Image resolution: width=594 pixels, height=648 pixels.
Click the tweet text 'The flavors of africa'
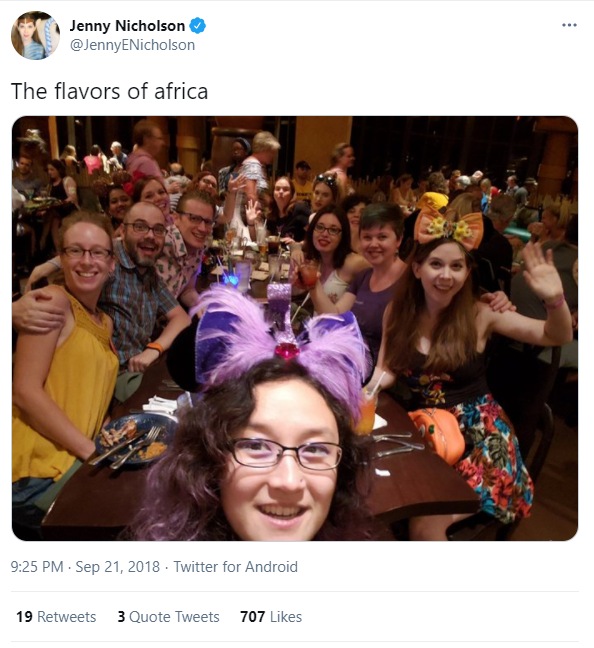[109, 91]
